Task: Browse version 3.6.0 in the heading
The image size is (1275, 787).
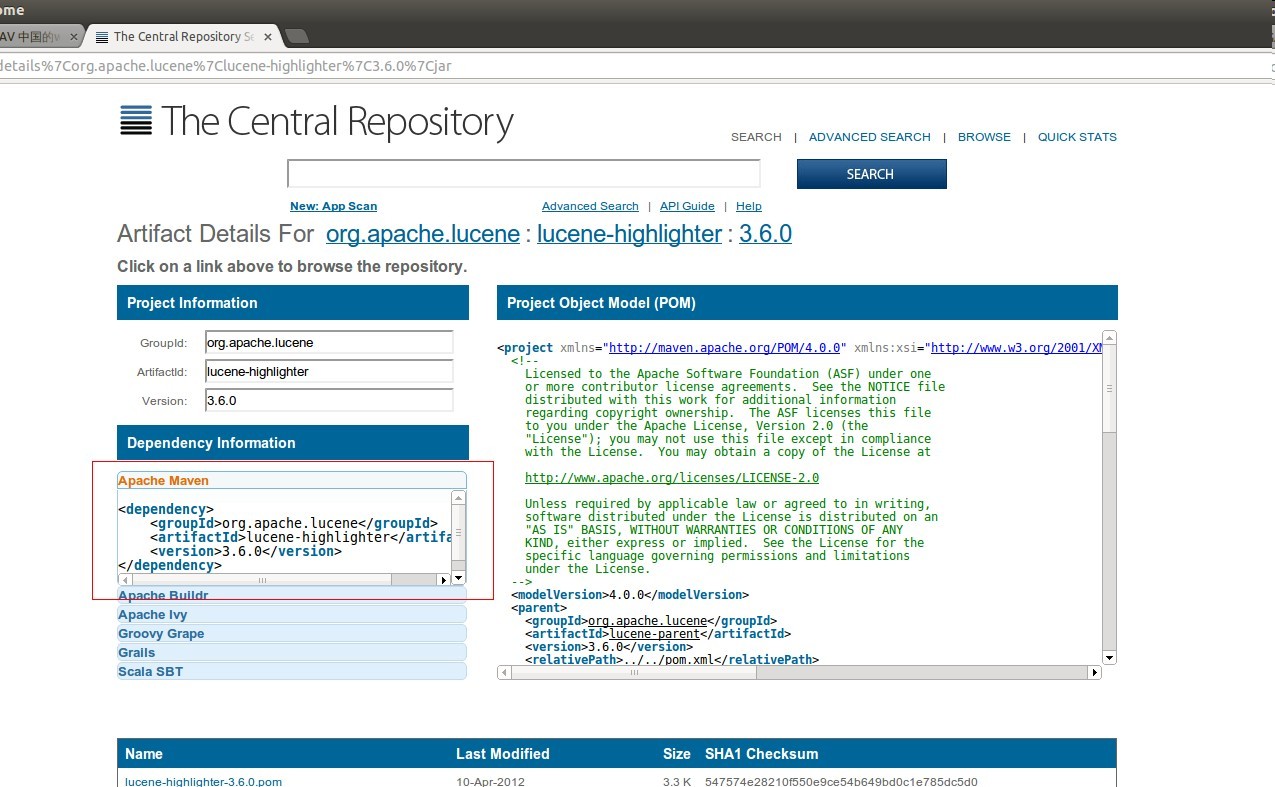Action: click(x=765, y=234)
